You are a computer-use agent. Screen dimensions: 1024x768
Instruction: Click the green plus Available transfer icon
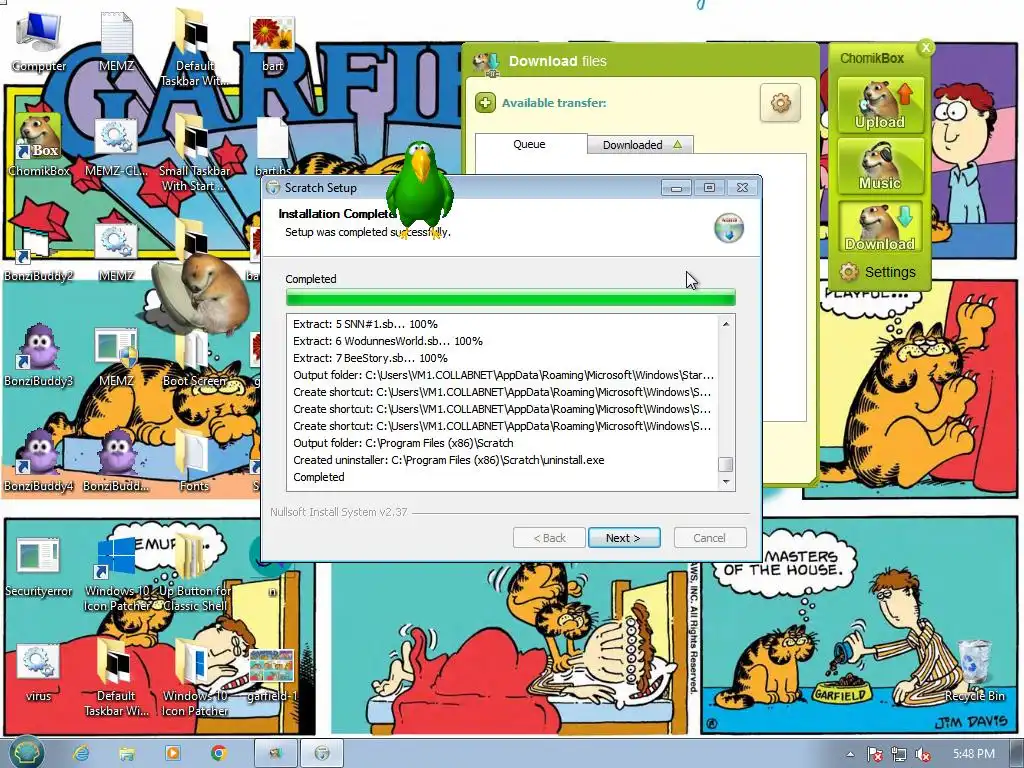(485, 103)
